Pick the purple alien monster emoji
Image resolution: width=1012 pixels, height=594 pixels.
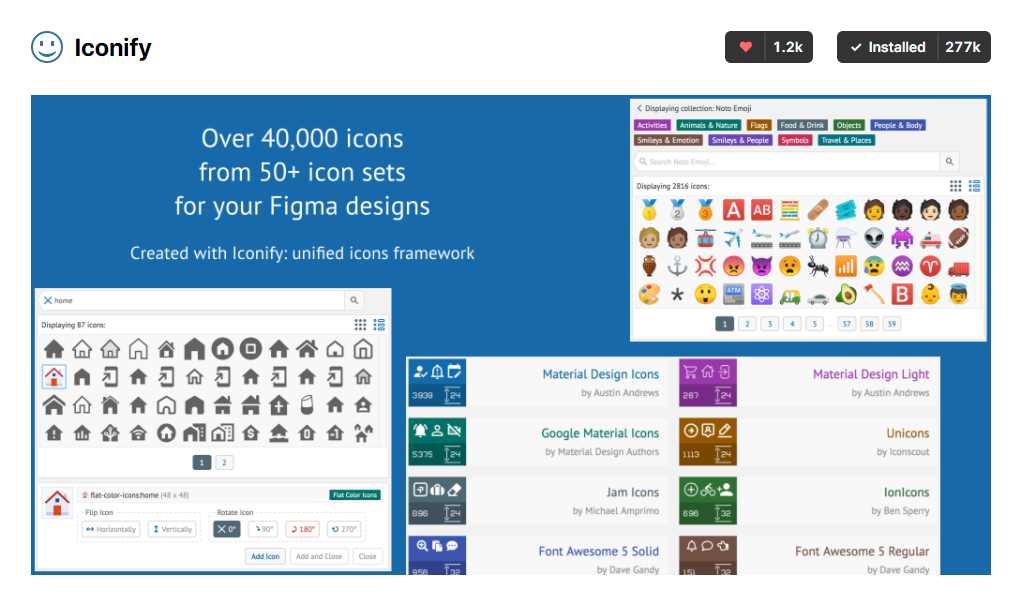[902, 238]
